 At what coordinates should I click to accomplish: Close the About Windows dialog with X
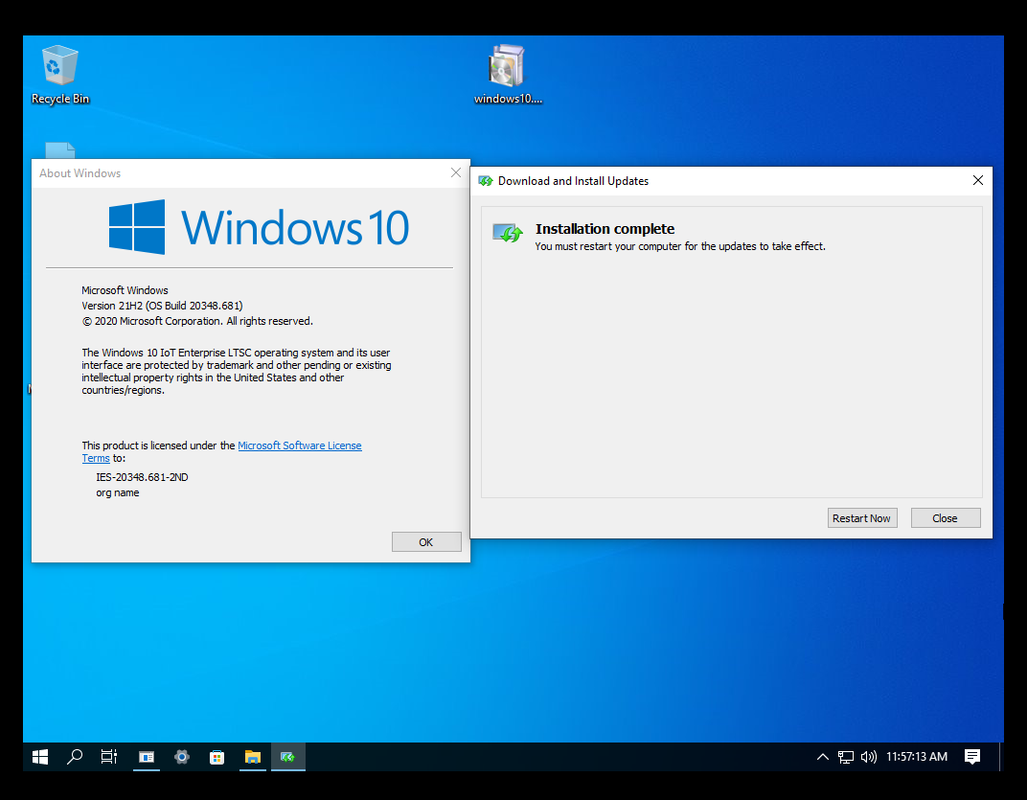coord(456,173)
